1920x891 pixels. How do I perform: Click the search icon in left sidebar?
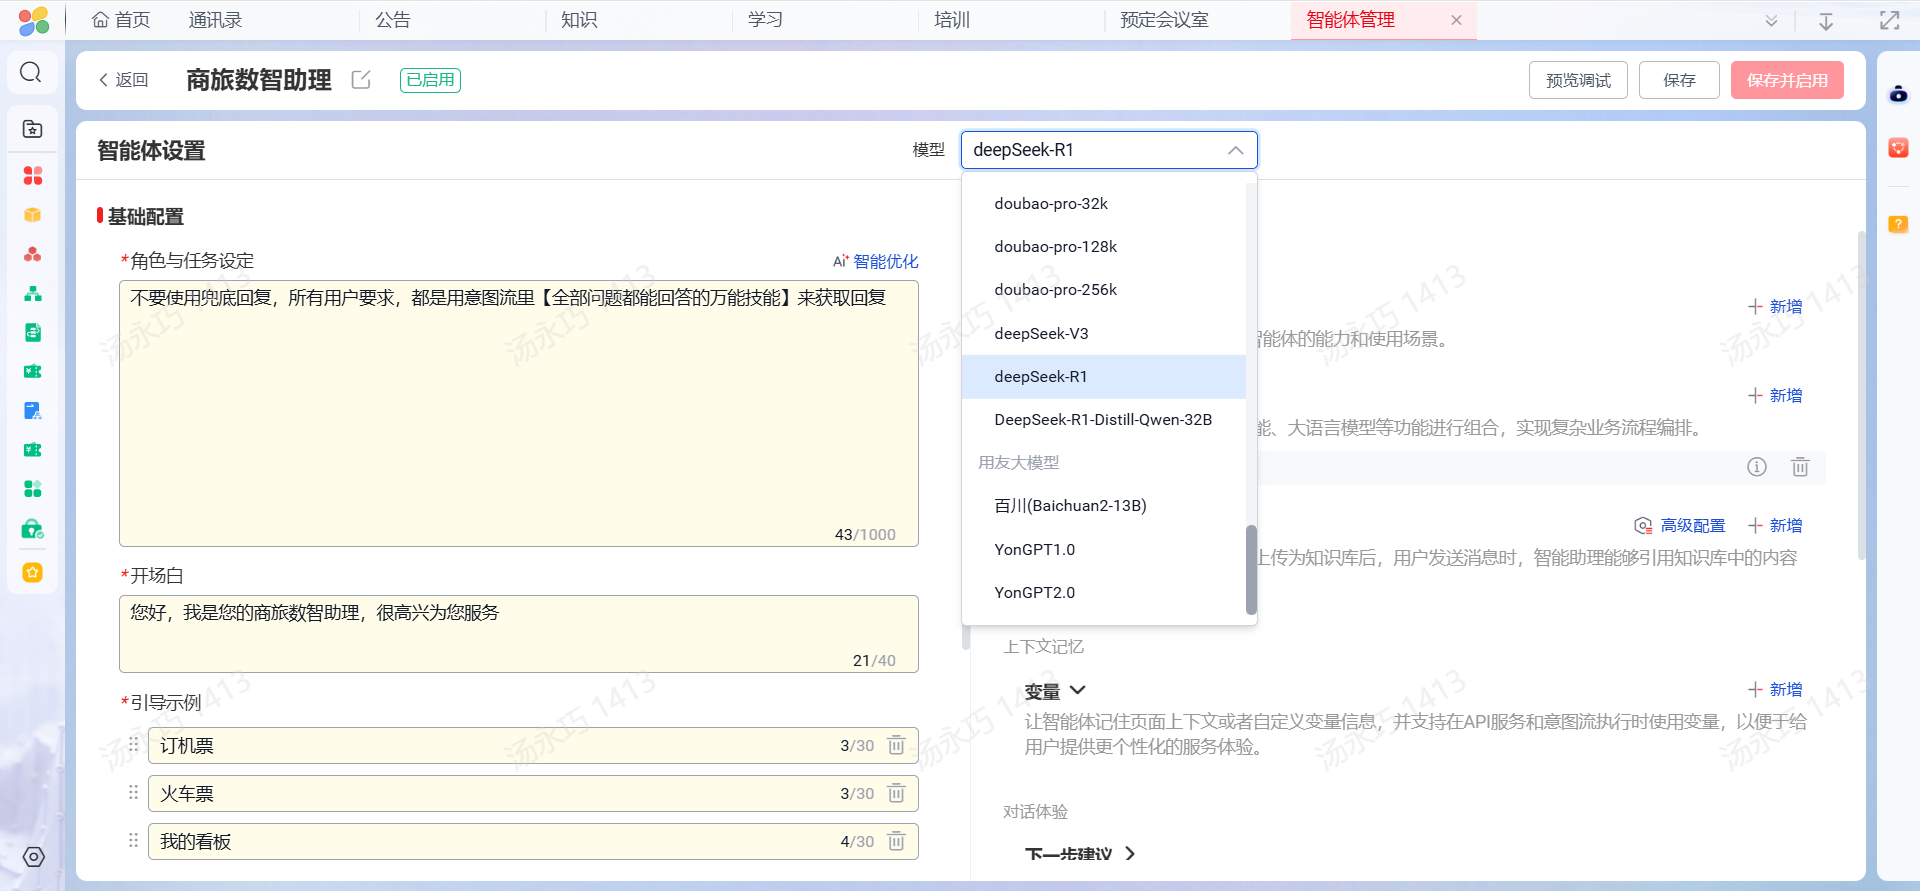coord(31,72)
